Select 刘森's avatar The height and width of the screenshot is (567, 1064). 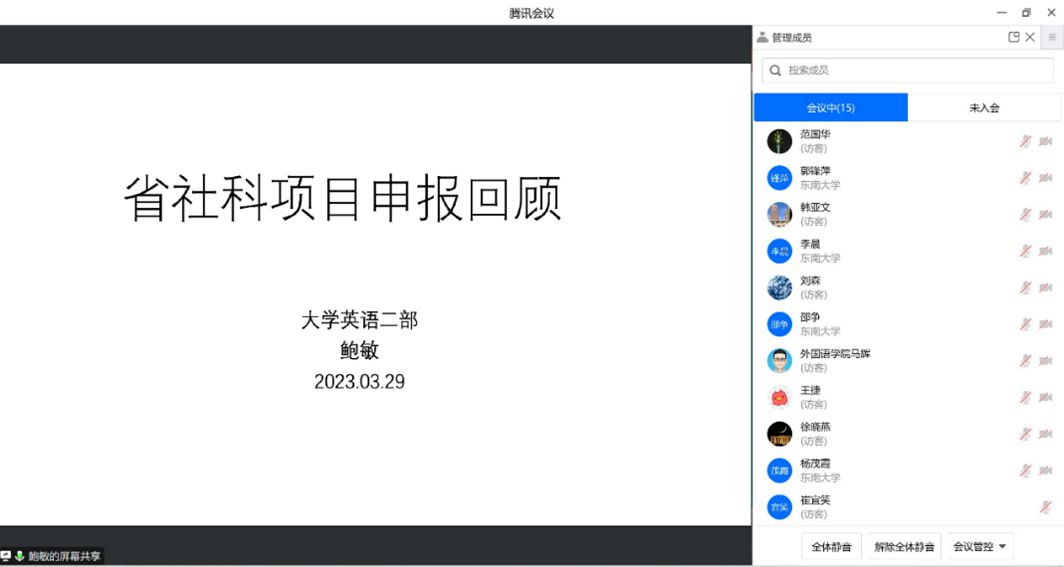coord(780,288)
